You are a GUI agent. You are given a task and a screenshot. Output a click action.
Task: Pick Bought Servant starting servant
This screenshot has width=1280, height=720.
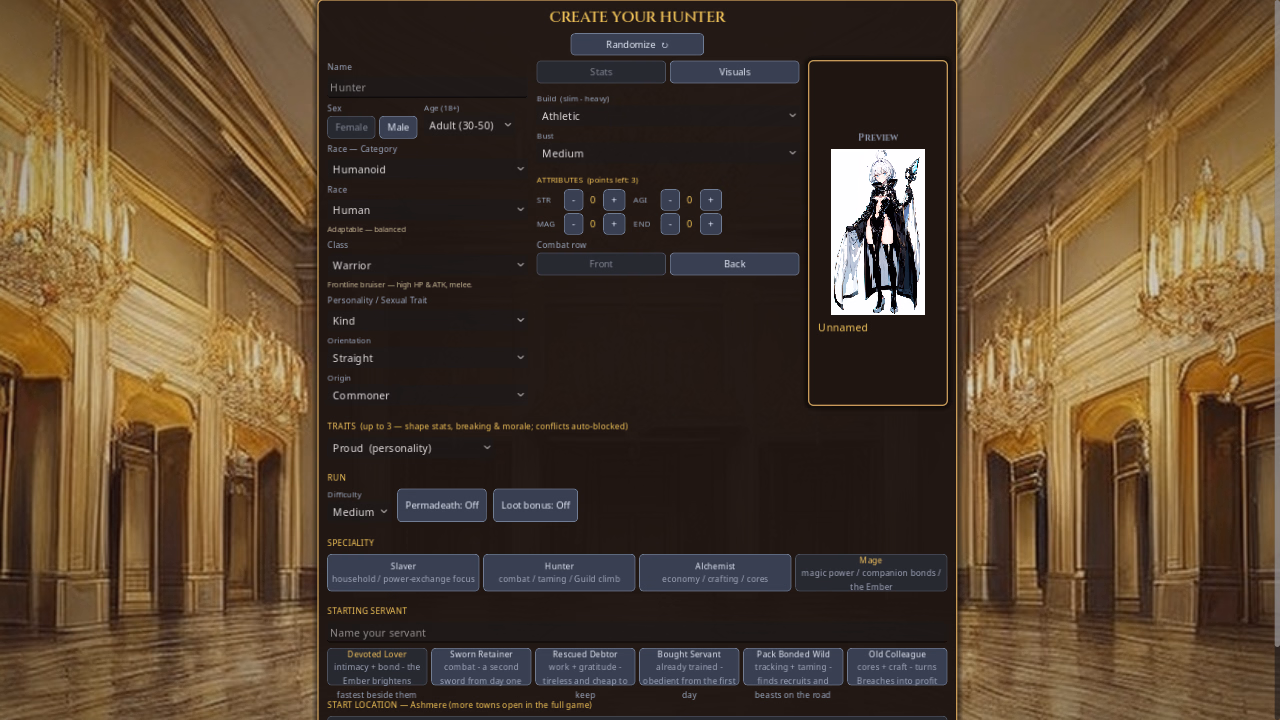689,667
